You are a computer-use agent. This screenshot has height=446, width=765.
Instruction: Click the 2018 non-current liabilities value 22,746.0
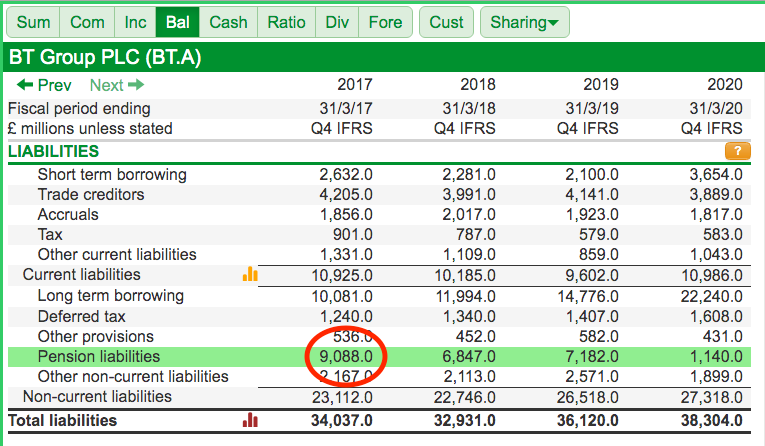coord(464,397)
